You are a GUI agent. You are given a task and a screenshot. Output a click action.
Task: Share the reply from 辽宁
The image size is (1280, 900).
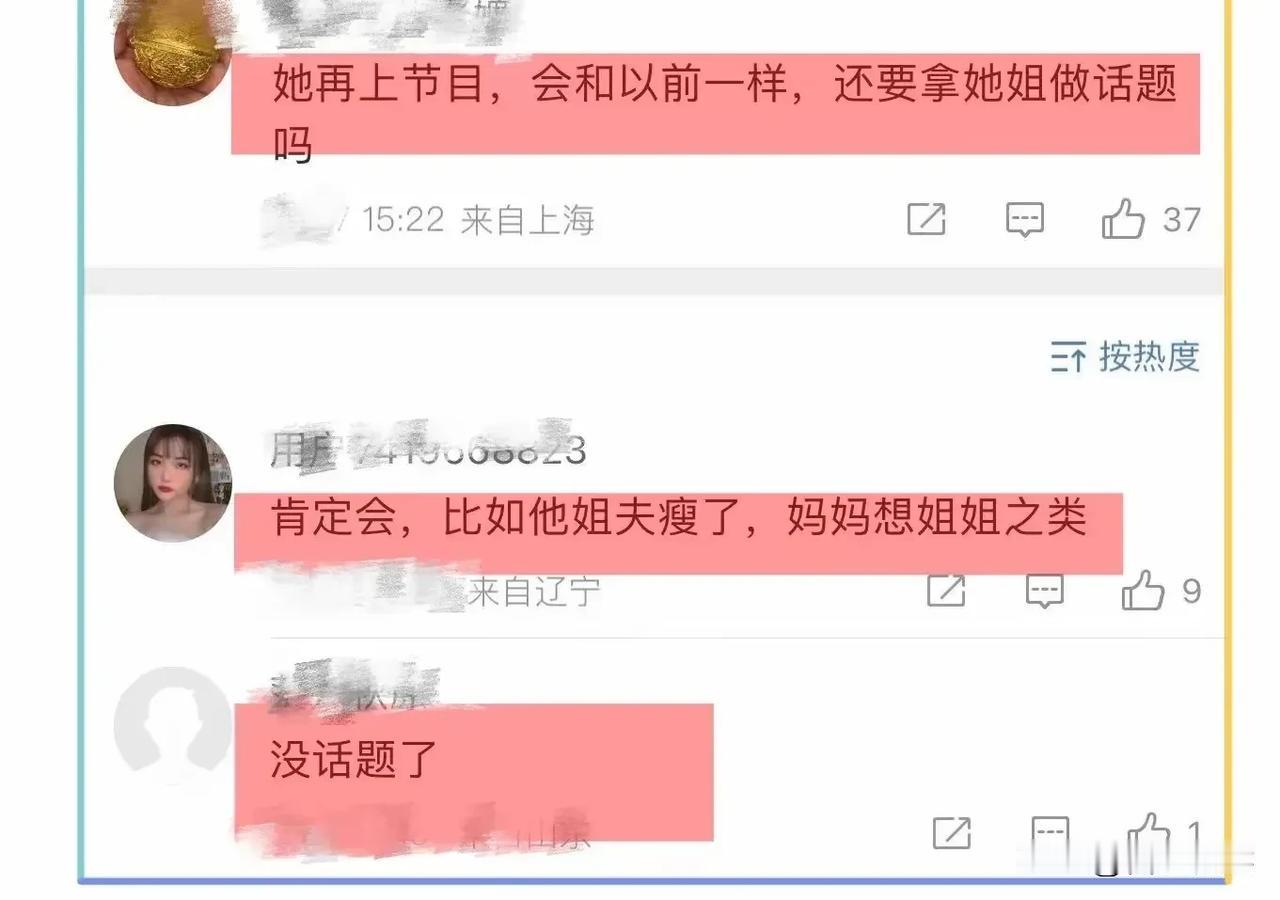point(946,592)
